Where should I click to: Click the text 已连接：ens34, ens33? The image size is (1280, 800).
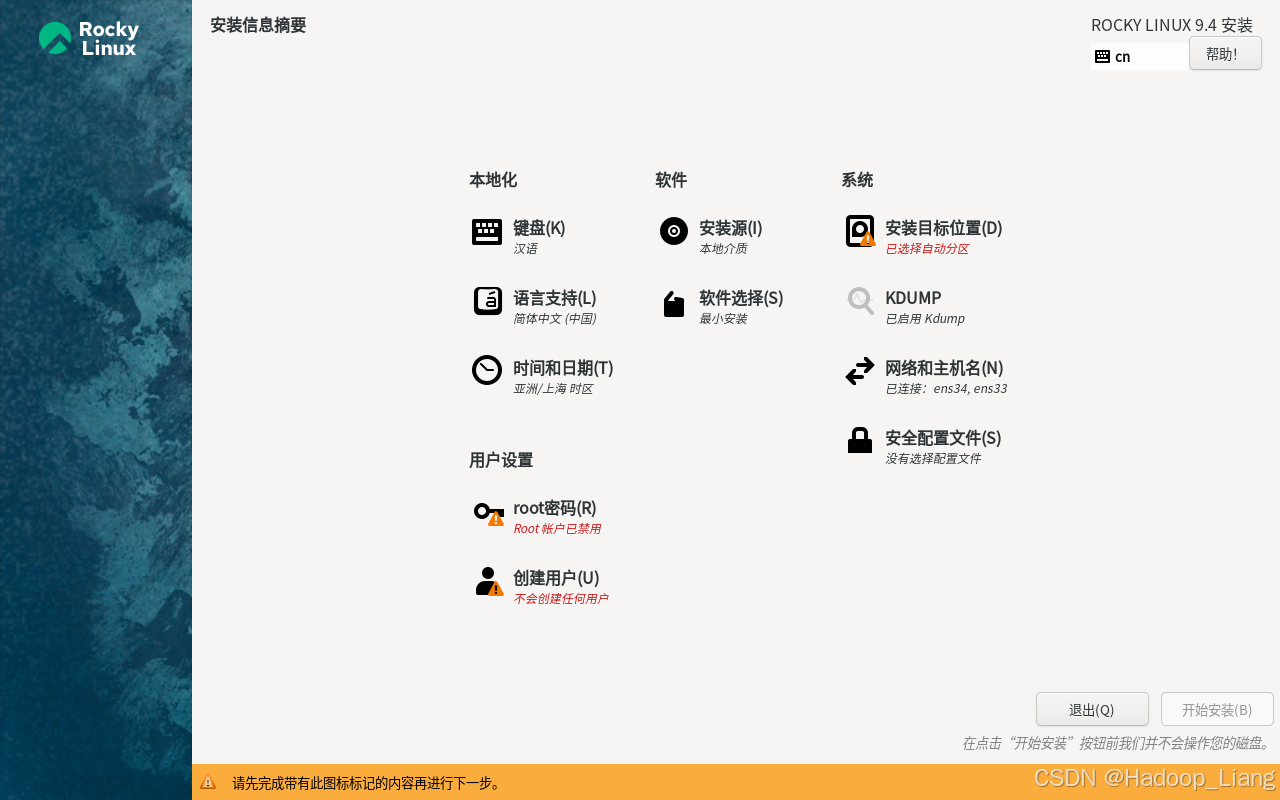pos(946,388)
